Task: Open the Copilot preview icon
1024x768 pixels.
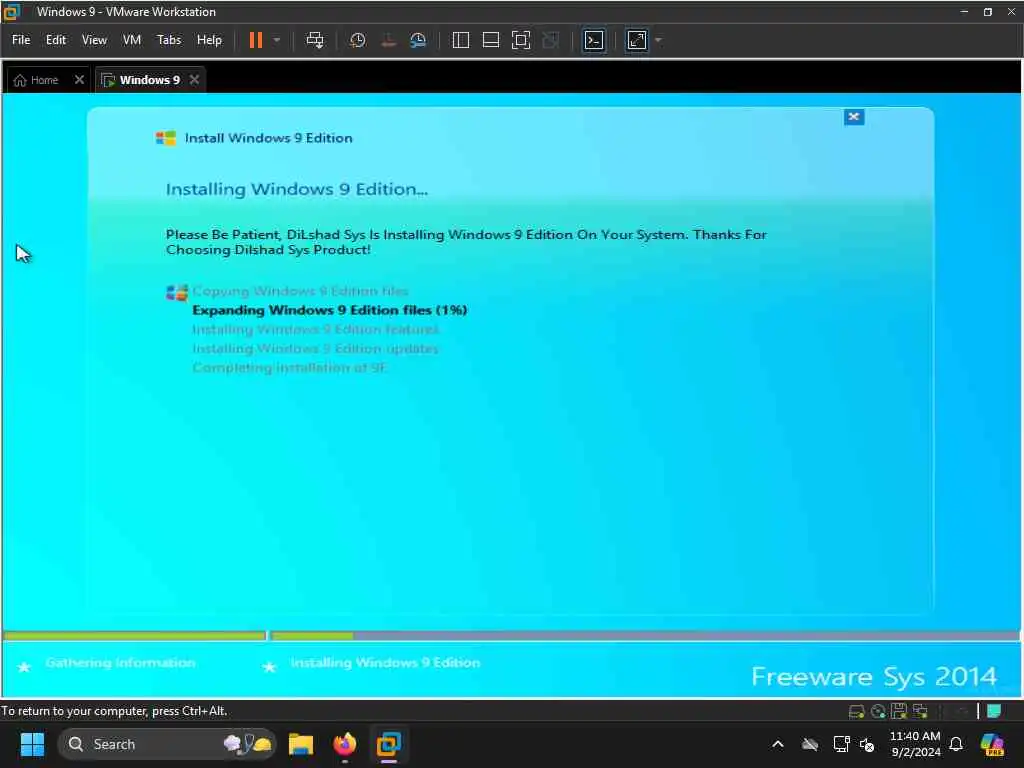Action: pyautogui.click(x=991, y=744)
